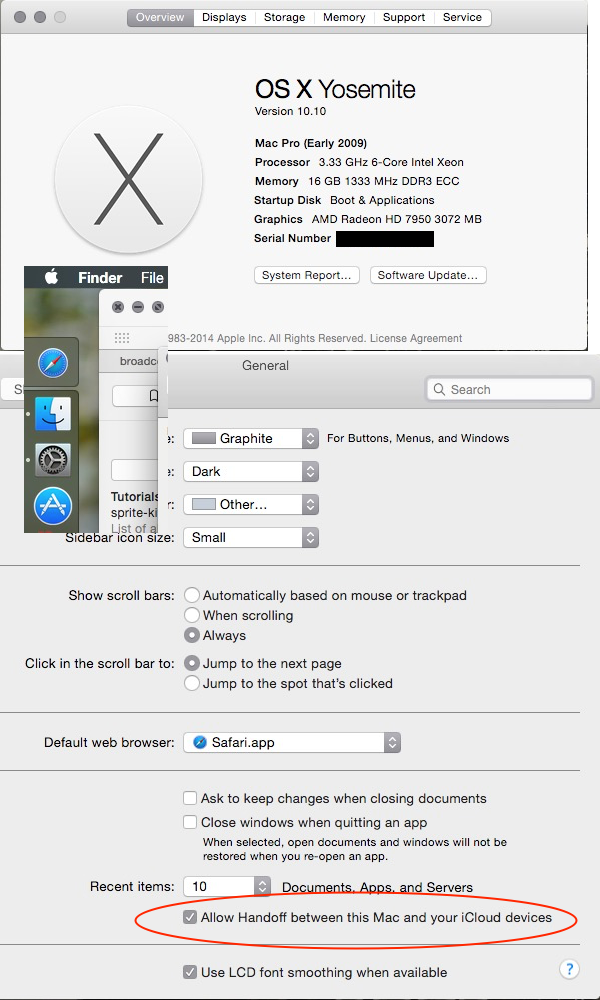Click the Safari compass icon in browser dropdown
This screenshot has height=1000, width=600.
click(200, 742)
